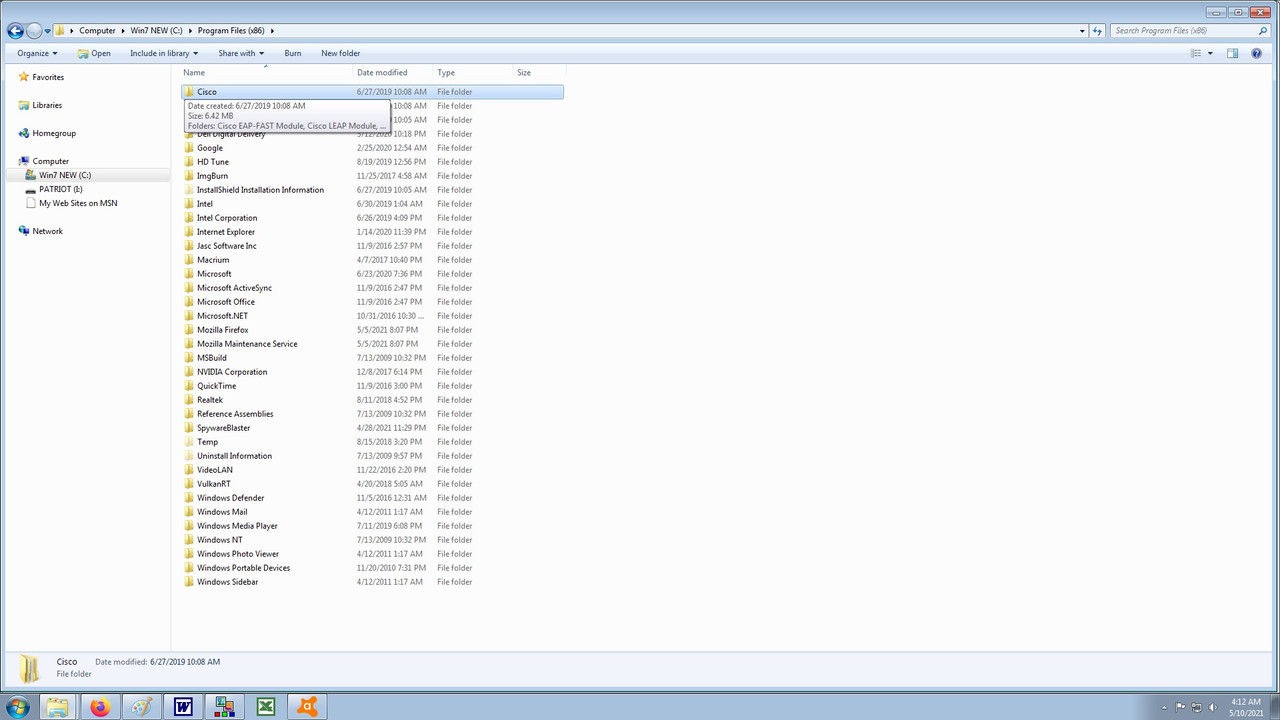
Task: Open Excel from the taskbar
Action: pyautogui.click(x=265, y=707)
